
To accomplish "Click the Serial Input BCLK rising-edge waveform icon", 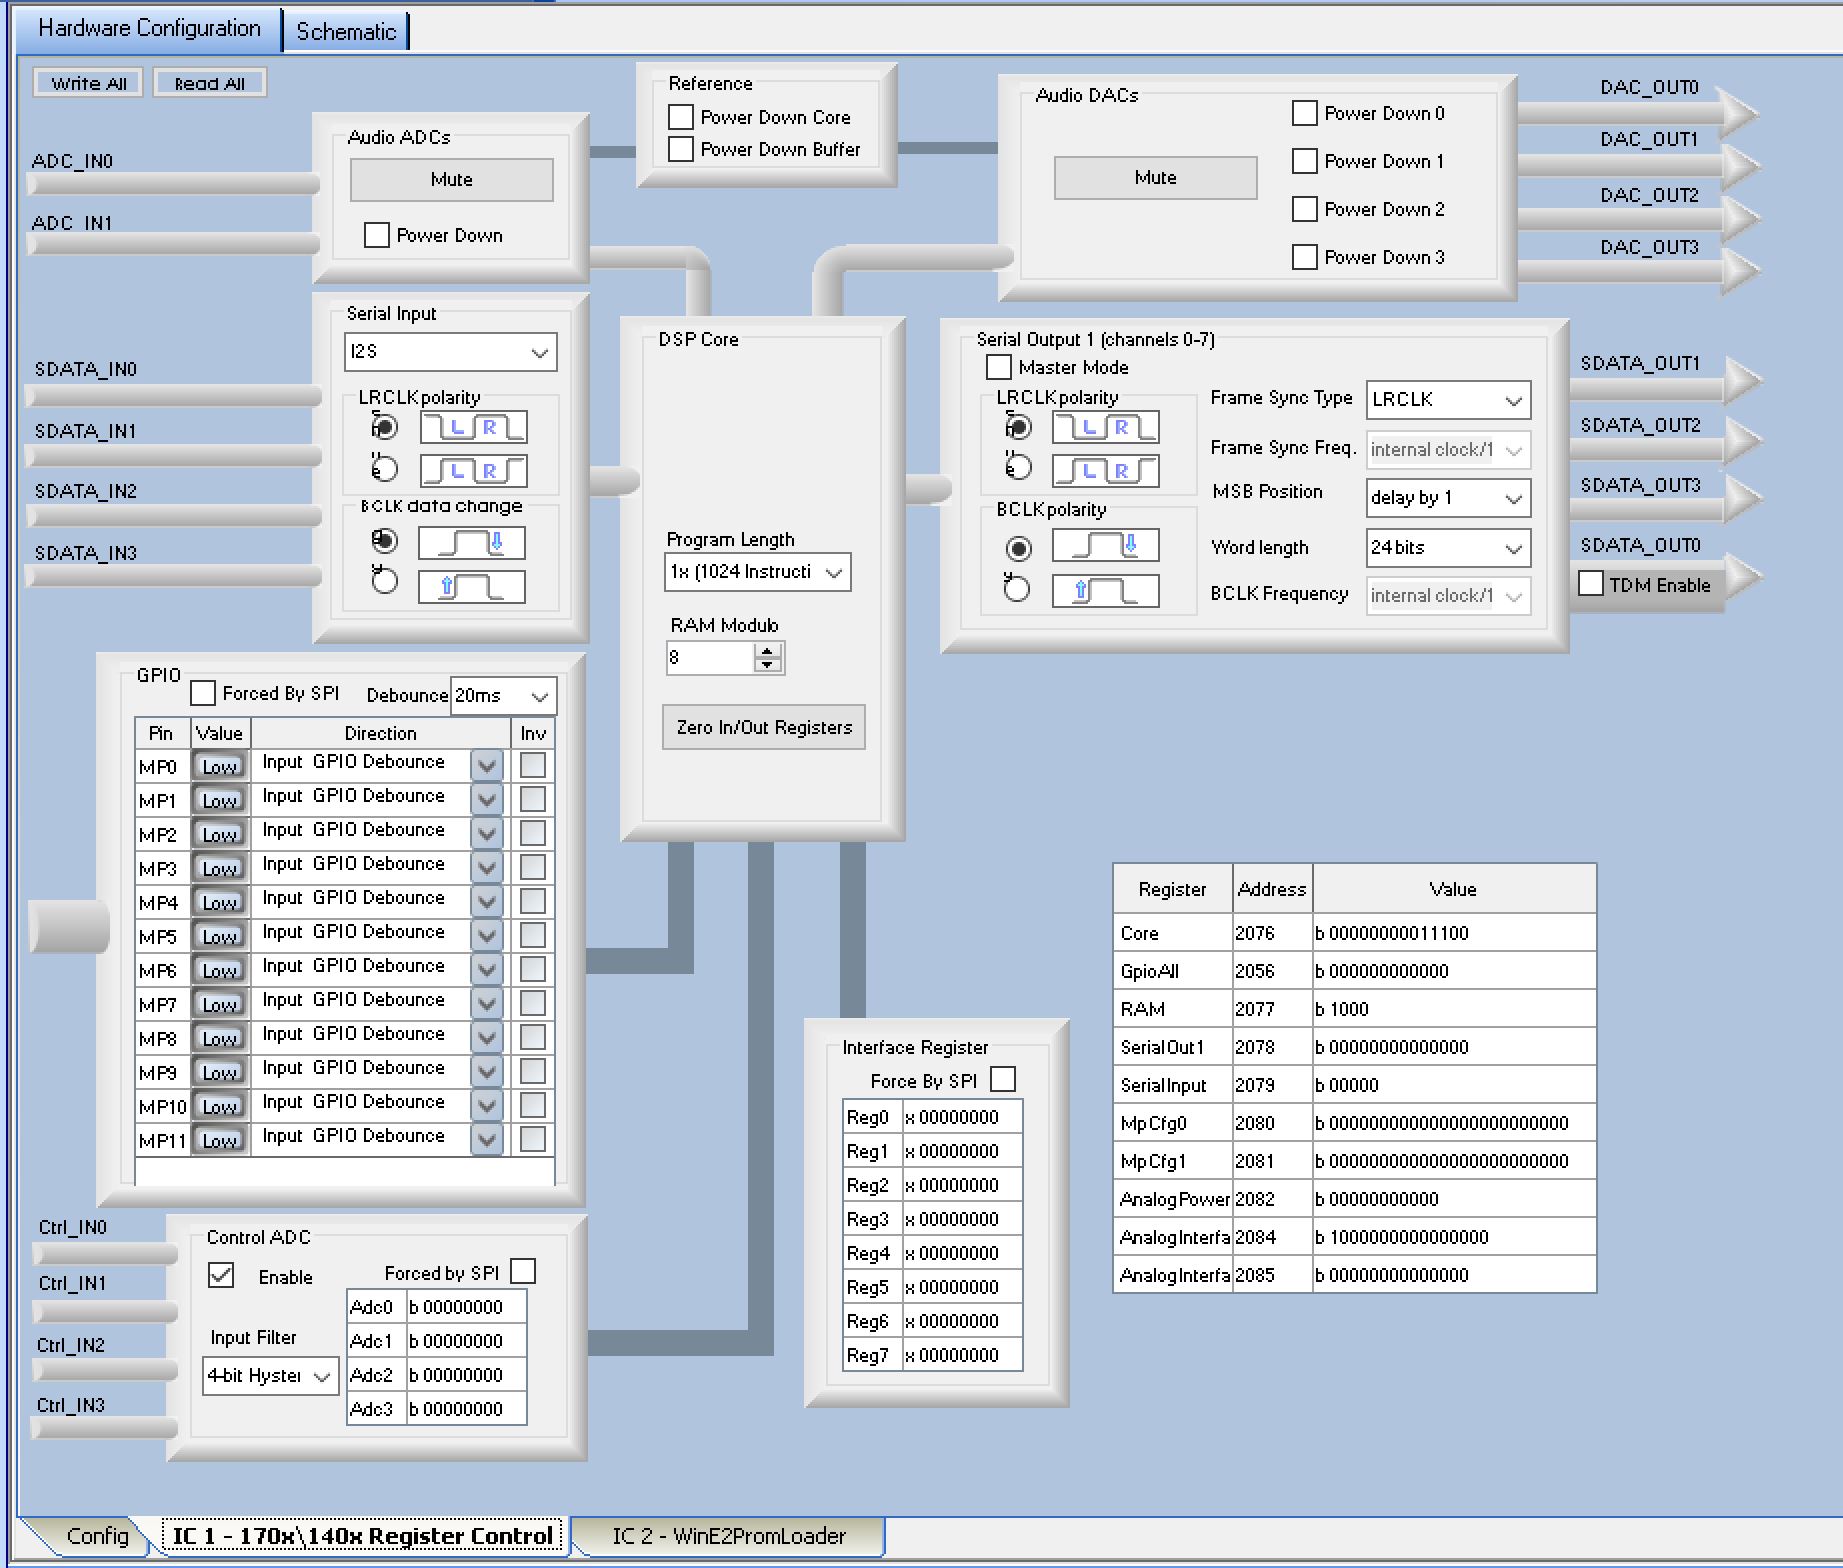I will point(471,586).
